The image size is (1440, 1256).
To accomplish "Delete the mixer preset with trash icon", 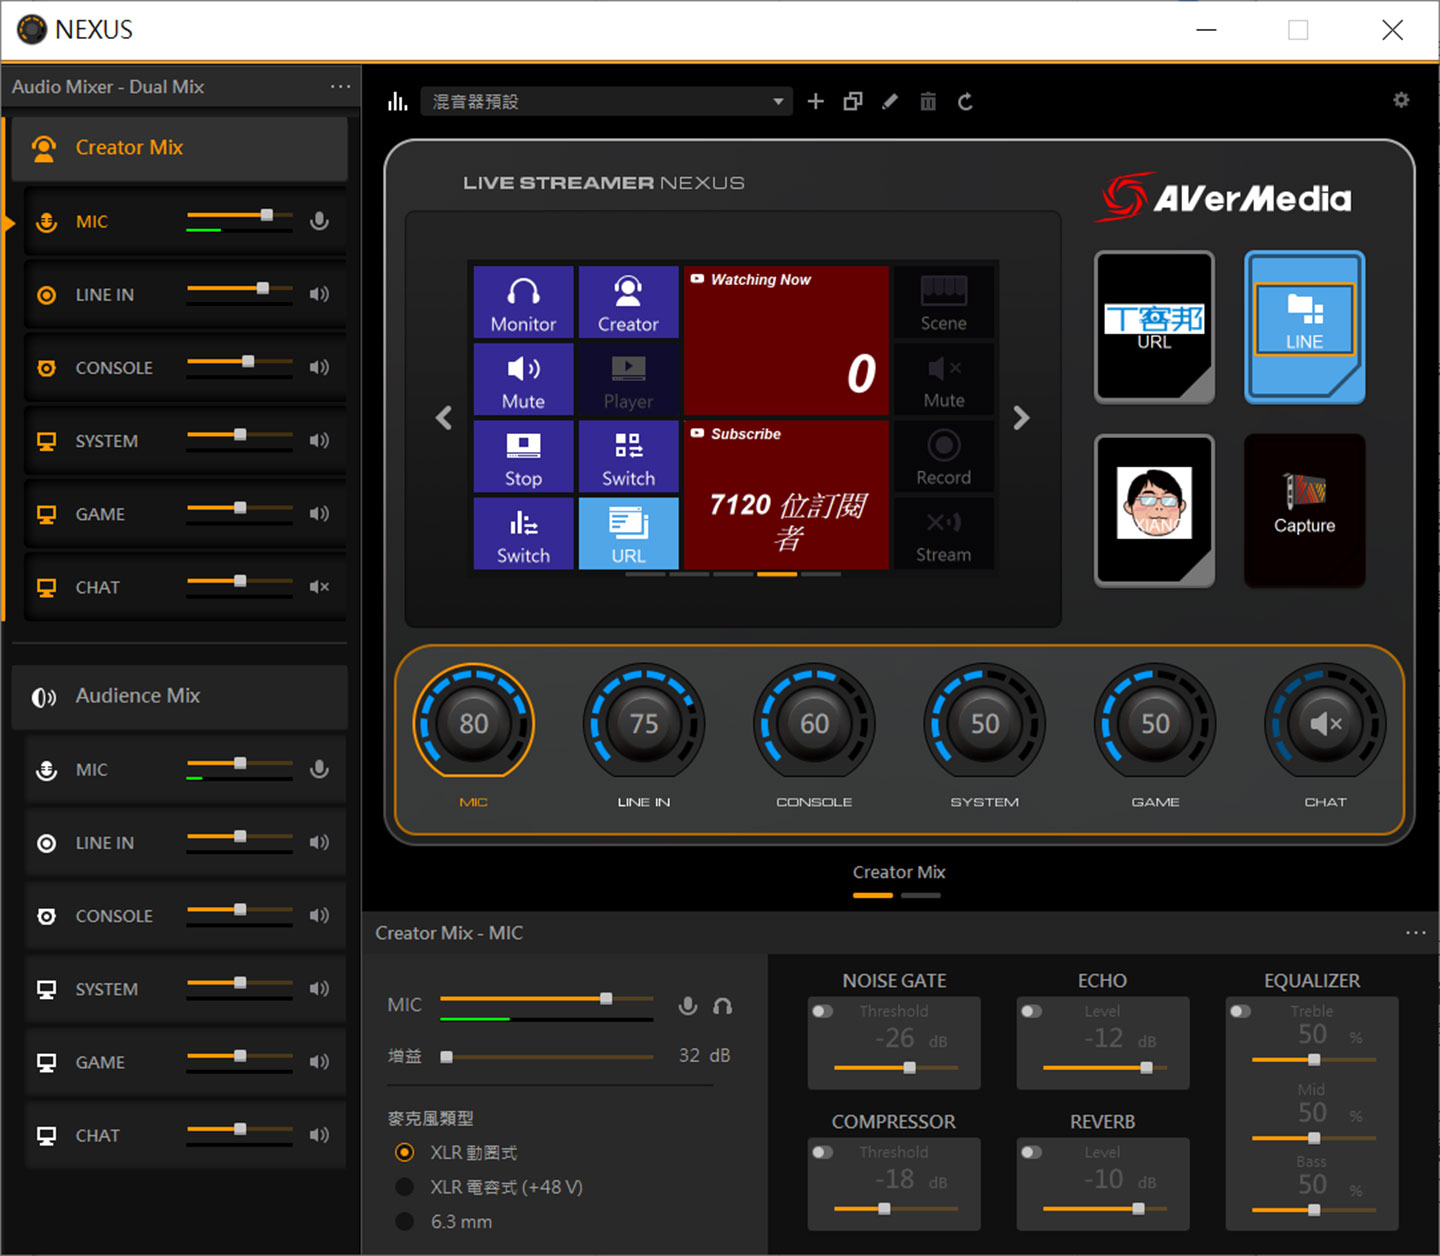I will 928,101.
